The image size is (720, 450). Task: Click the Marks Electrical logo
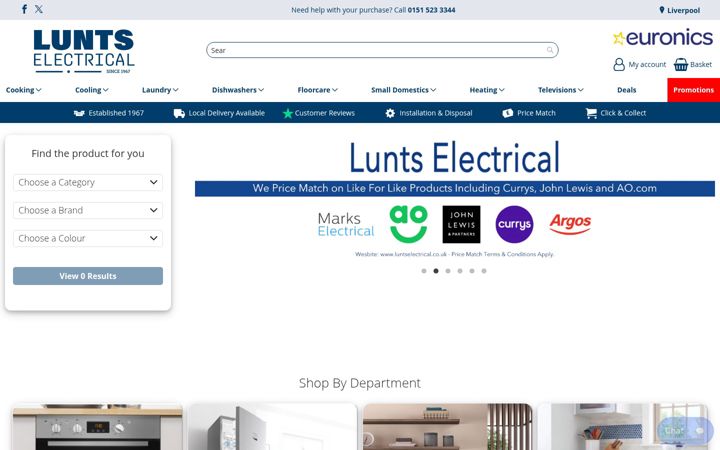346,224
